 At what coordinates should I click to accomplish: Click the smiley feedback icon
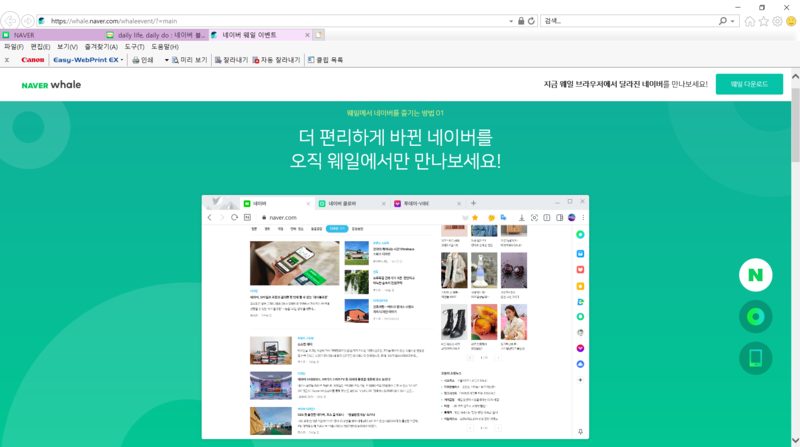point(791,21)
